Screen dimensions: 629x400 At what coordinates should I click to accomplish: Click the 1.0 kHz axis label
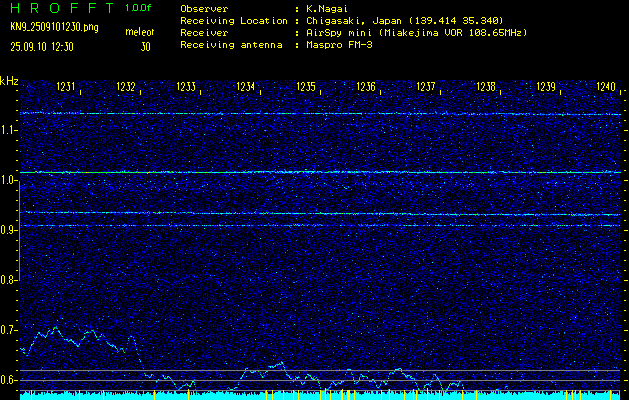click(x=8, y=181)
